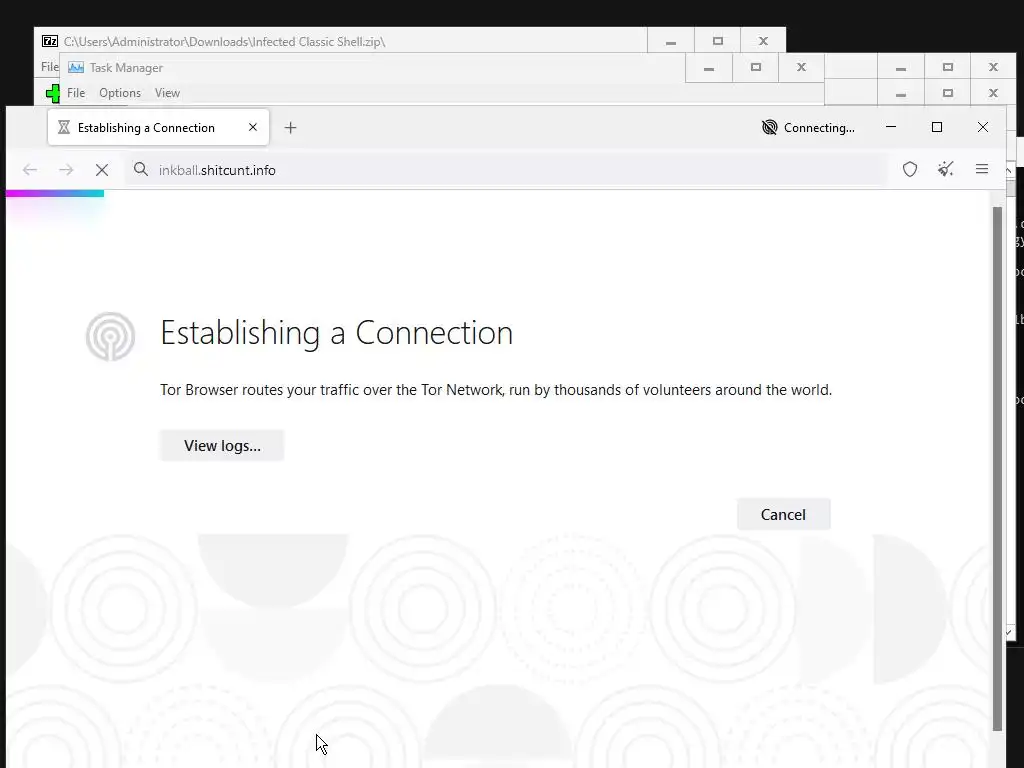Close the Establishing a Connection tab
Viewport: 1024px width, 768px height.
(253, 127)
